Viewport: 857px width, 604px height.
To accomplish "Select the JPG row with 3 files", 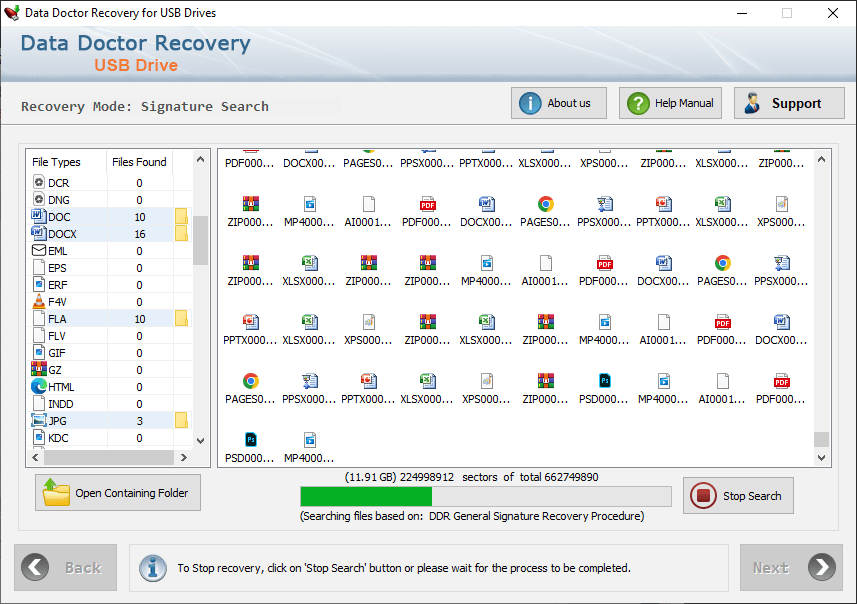I will pos(109,421).
